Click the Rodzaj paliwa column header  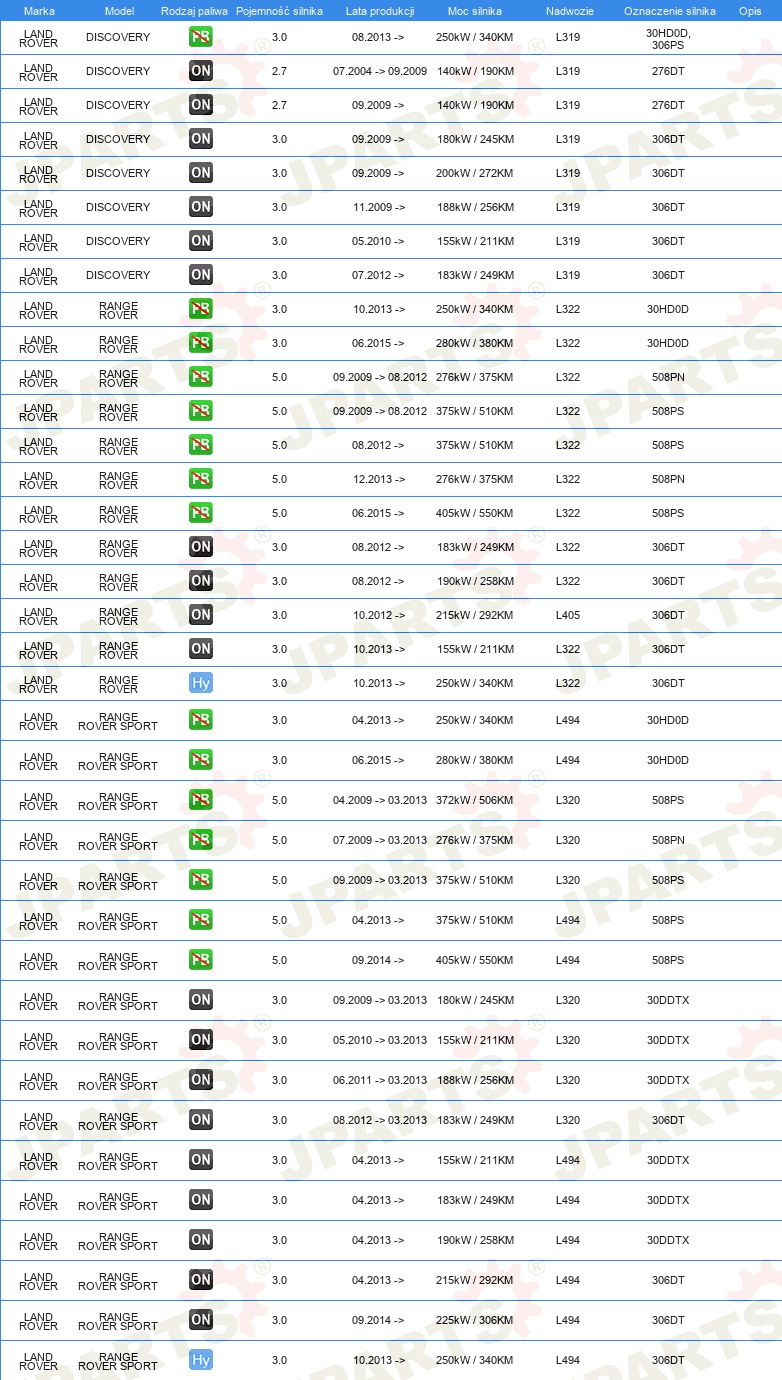click(195, 11)
